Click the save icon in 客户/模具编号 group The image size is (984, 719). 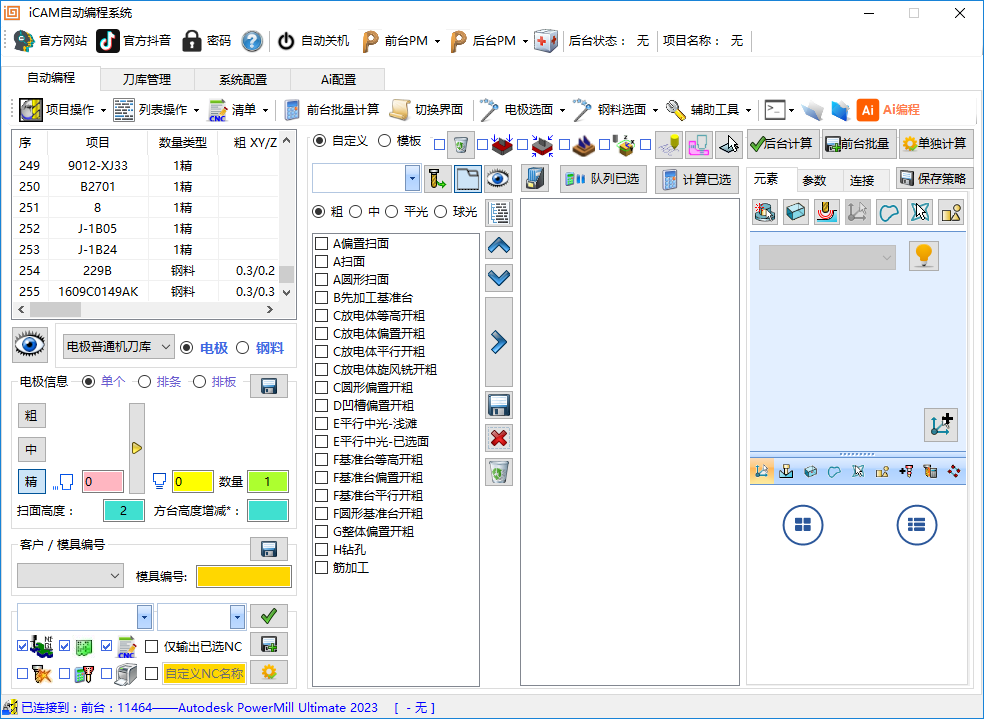coord(269,549)
